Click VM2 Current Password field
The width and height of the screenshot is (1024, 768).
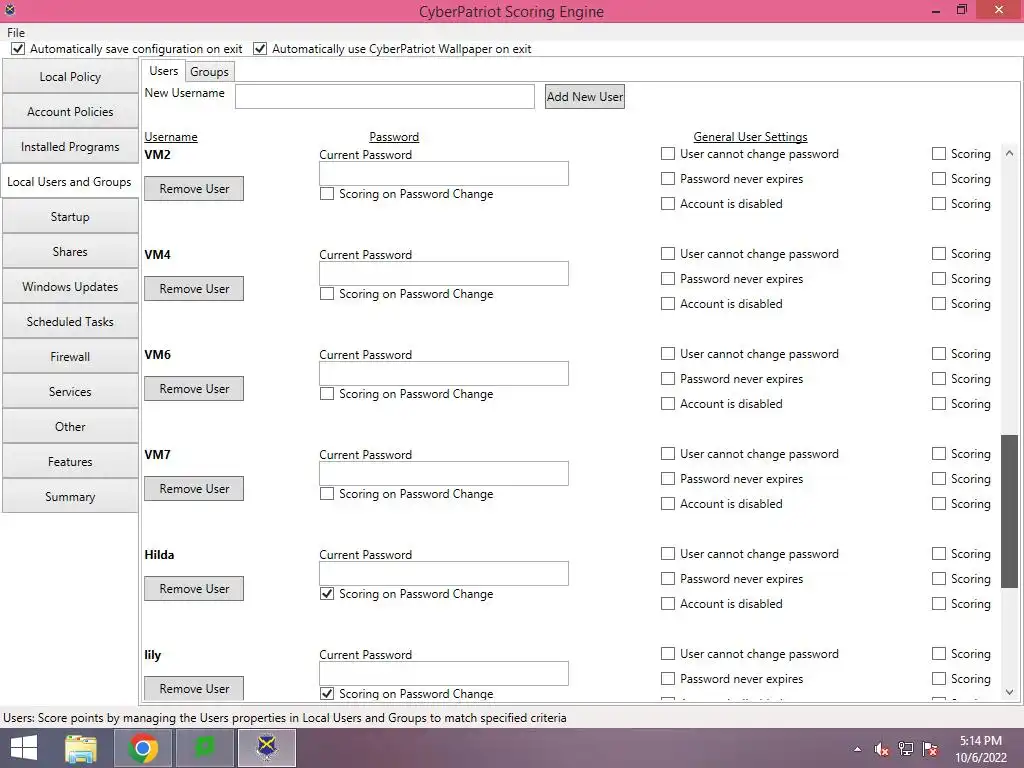tap(443, 174)
